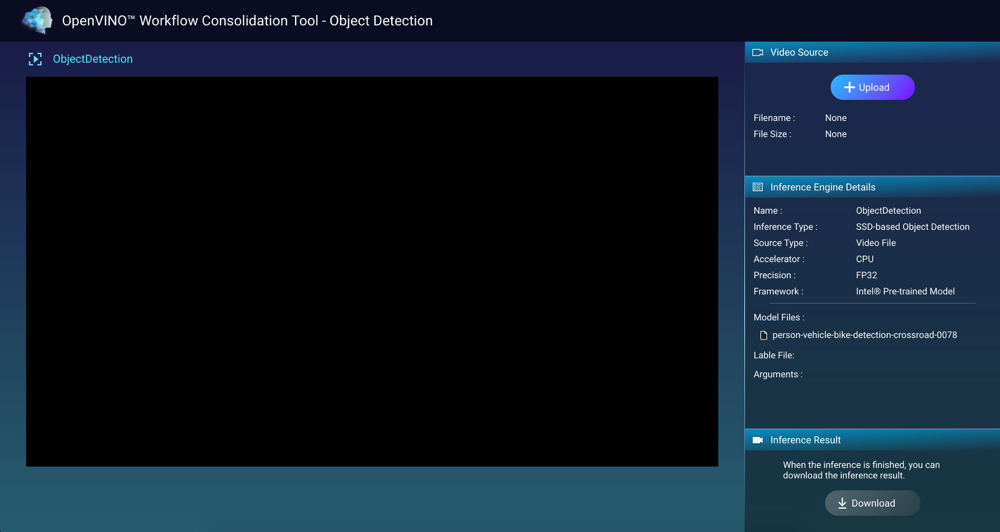Click the OpenVINO Workflow Consolidation Tool title
The image size is (1000, 532).
pyautogui.click(x=247, y=20)
